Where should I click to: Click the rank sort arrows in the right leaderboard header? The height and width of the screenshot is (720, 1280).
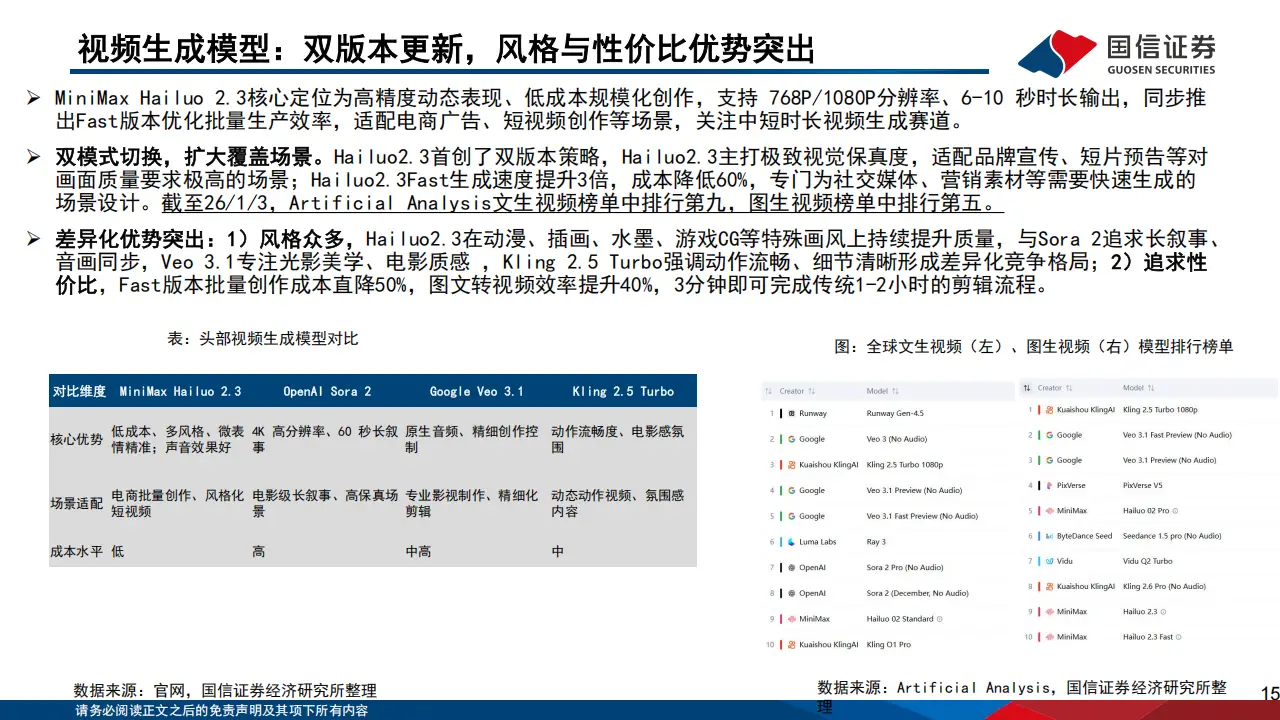[1026, 388]
